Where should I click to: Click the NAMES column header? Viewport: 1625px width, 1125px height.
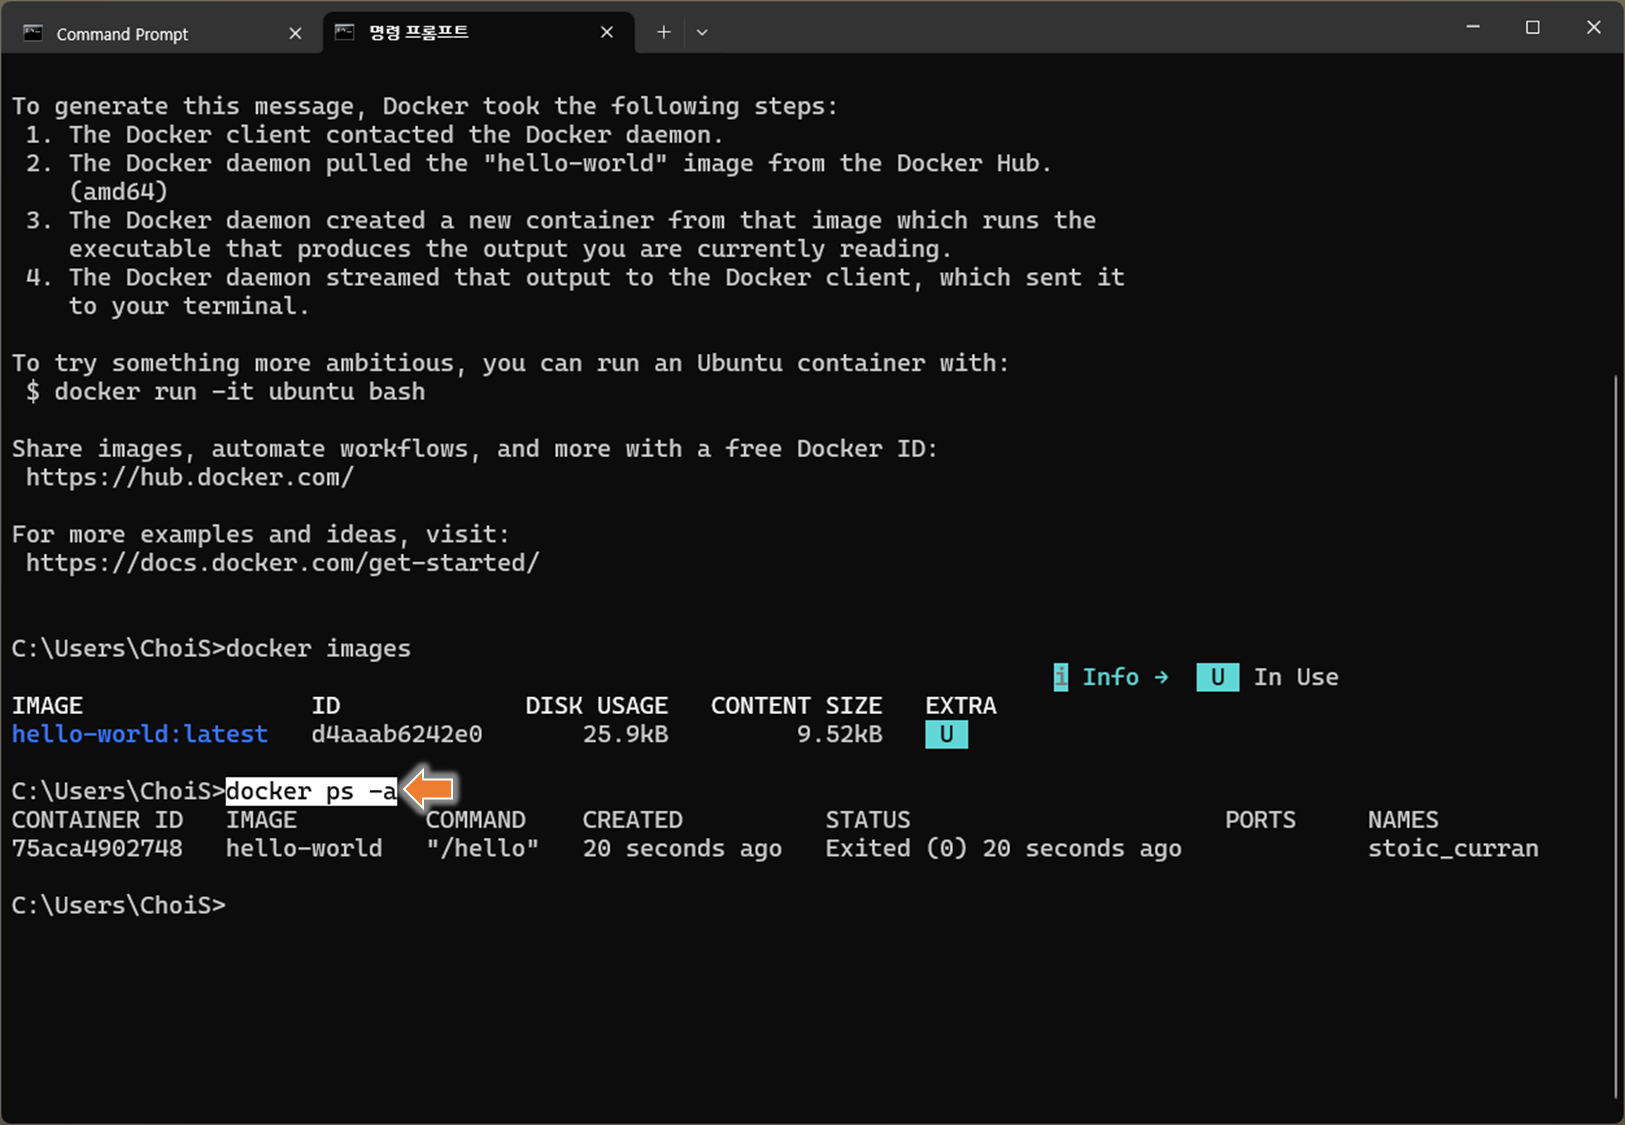coord(1403,820)
